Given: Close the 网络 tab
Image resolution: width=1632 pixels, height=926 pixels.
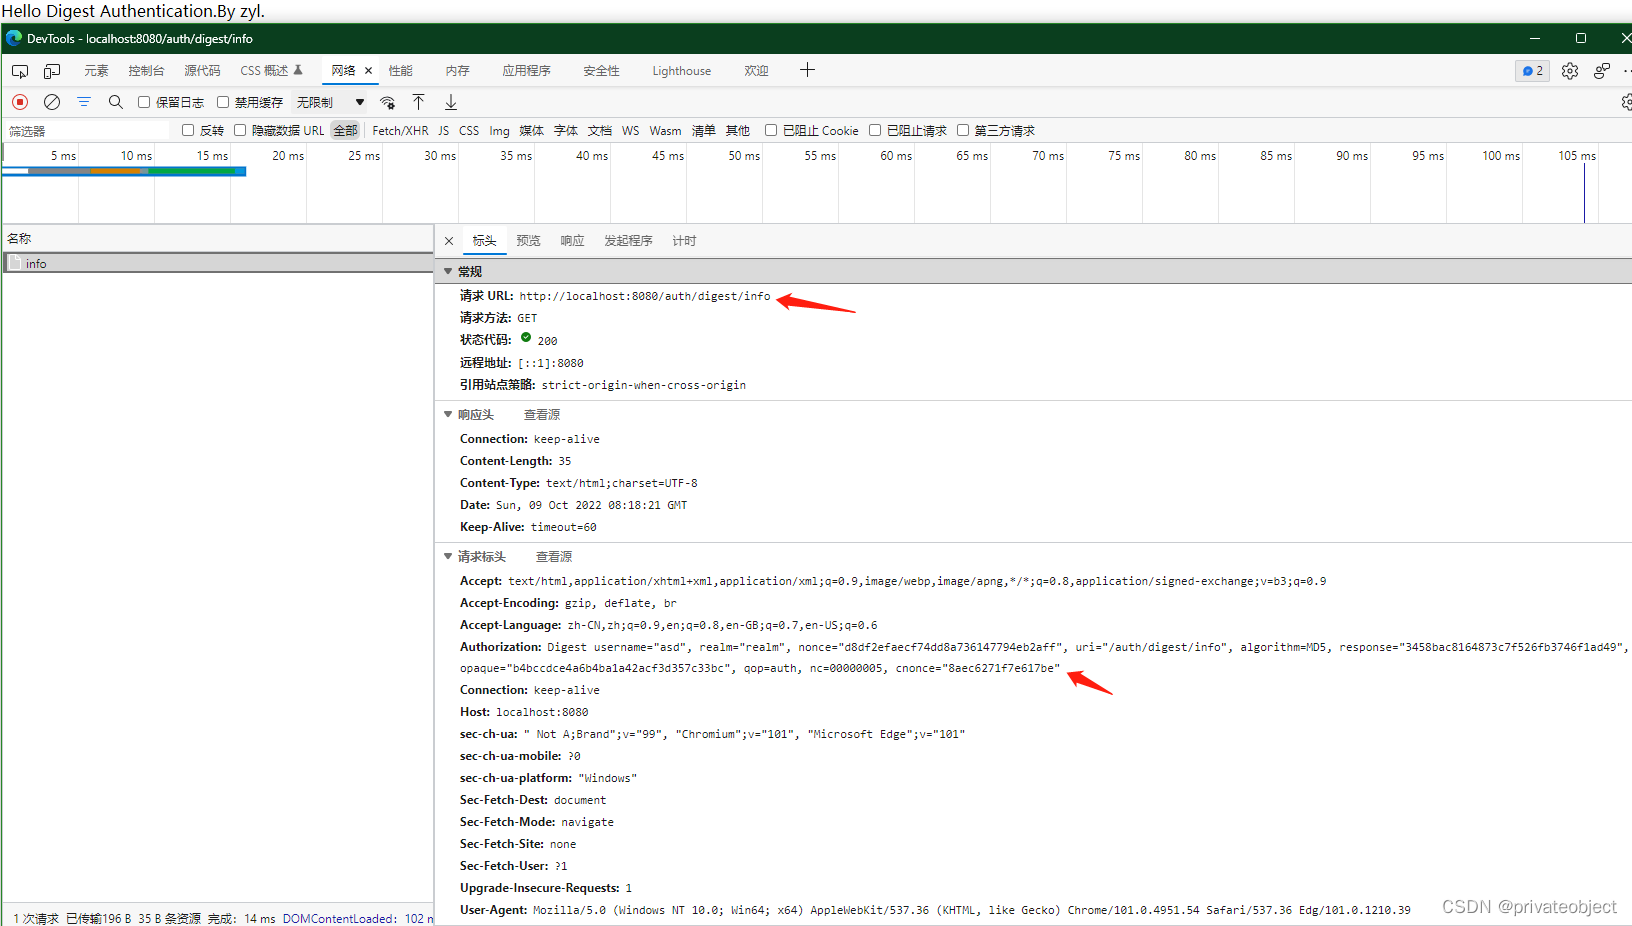Looking at the screenshot, I should pos(368,71).
